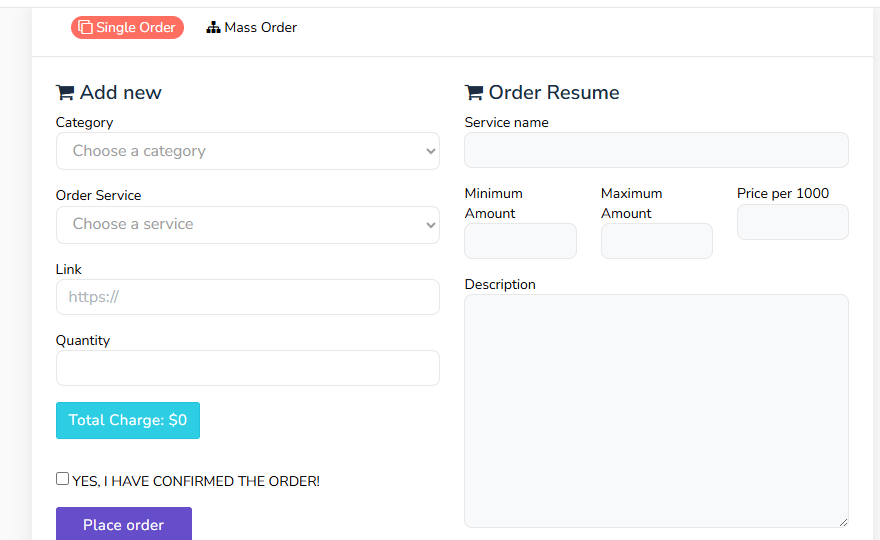Click the Price per 1000 field
880x540 pixels.
pos(792,222)
